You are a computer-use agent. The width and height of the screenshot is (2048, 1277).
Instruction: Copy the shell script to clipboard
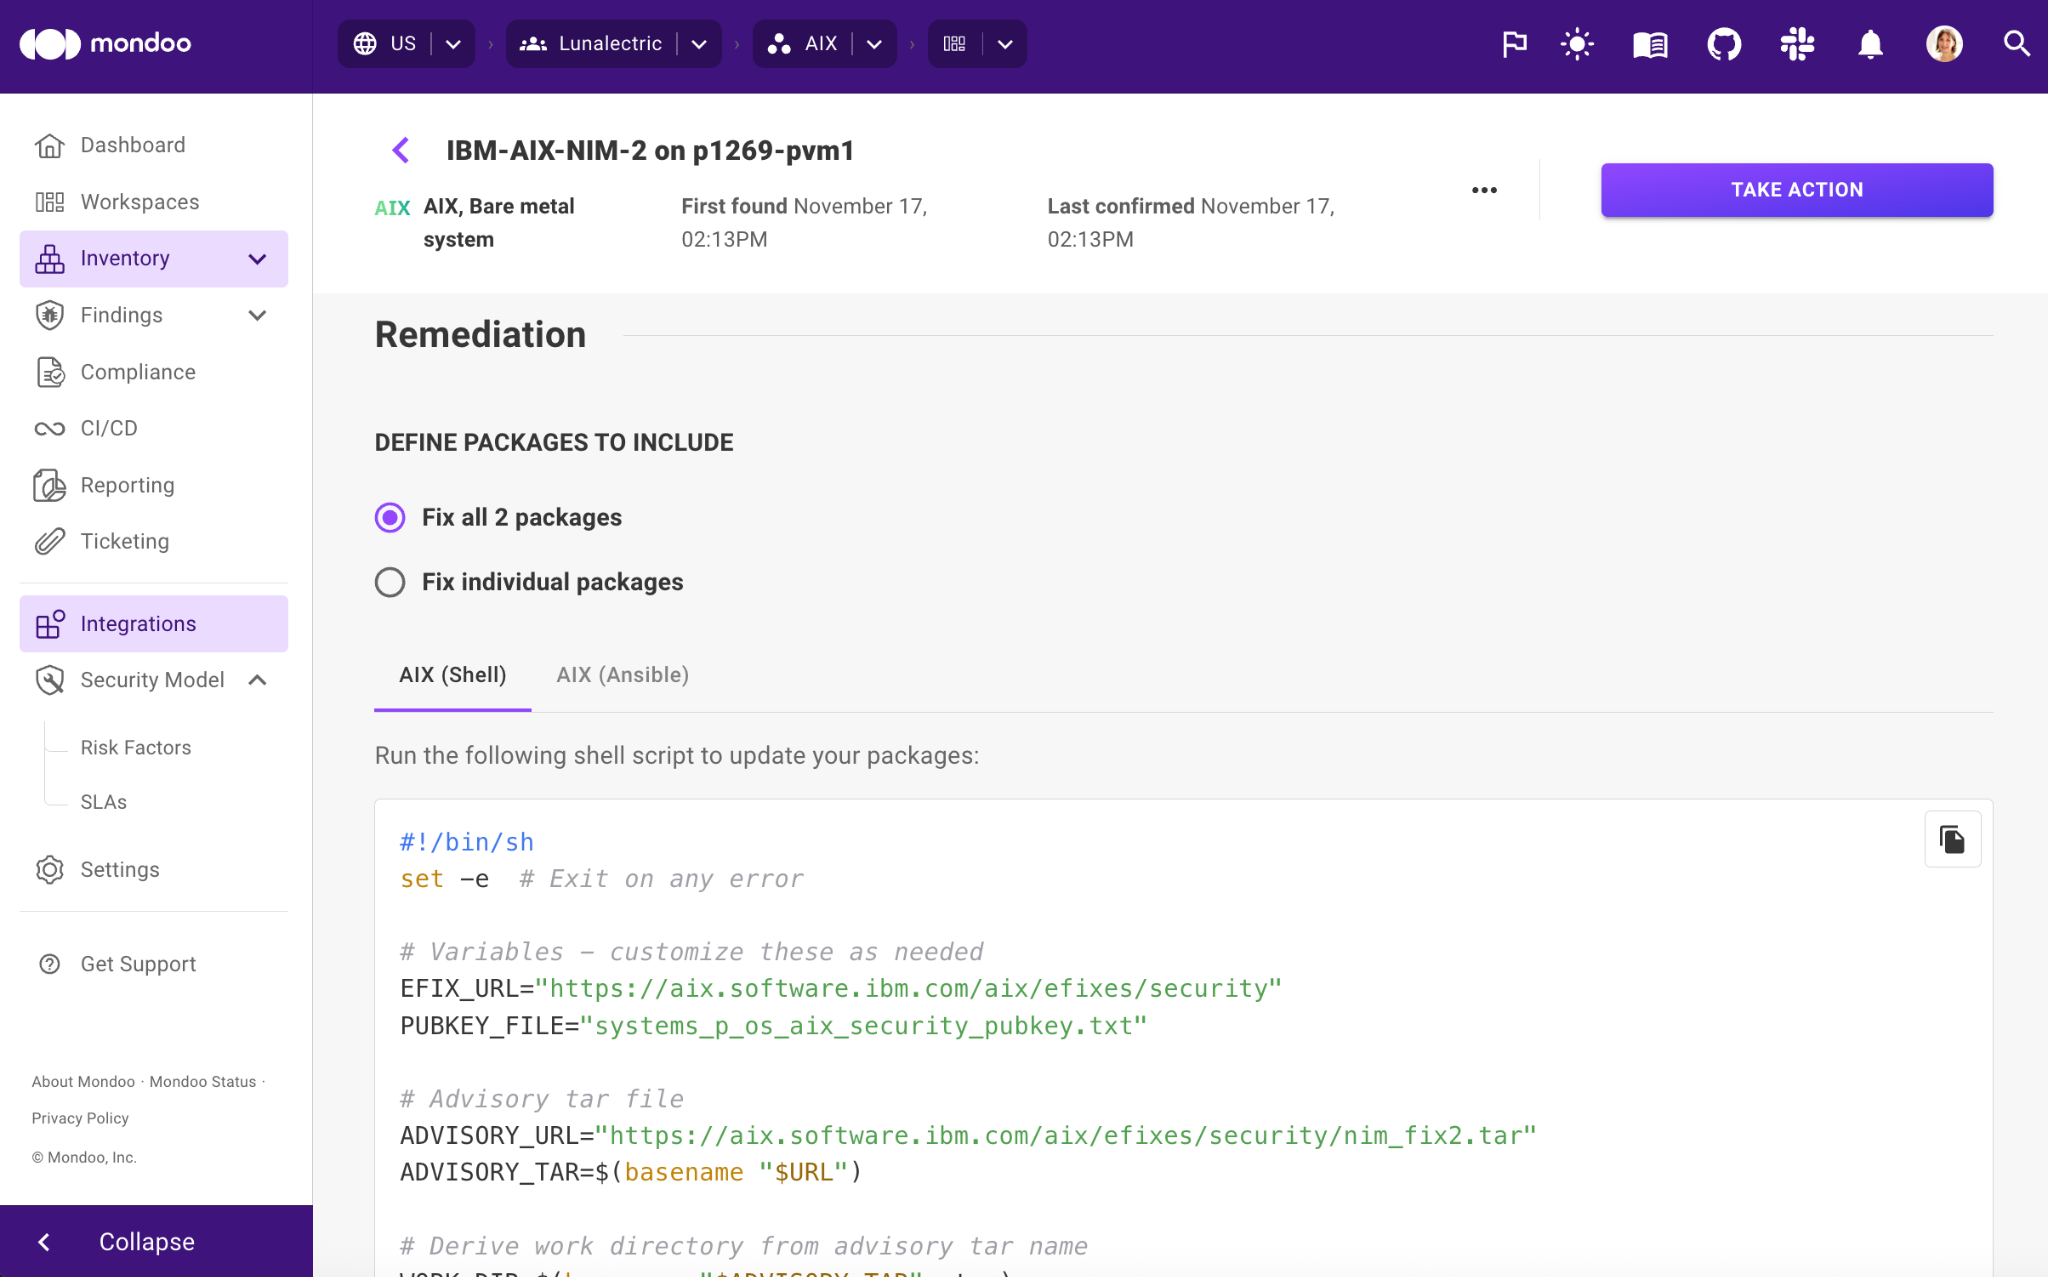(x=1952, y=839)
